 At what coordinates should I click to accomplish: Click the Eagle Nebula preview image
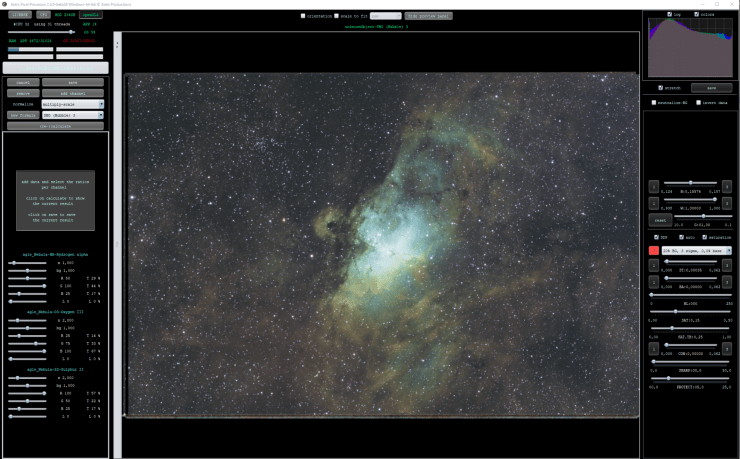coord(382,245)
